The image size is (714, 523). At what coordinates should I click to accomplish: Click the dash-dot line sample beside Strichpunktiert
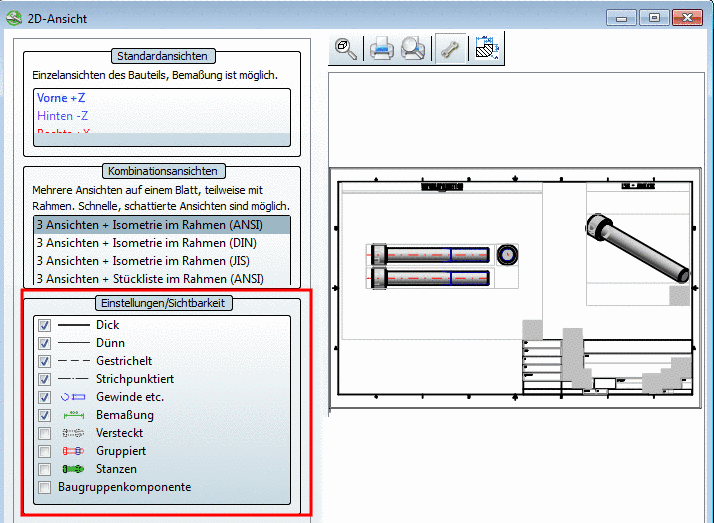73,379
